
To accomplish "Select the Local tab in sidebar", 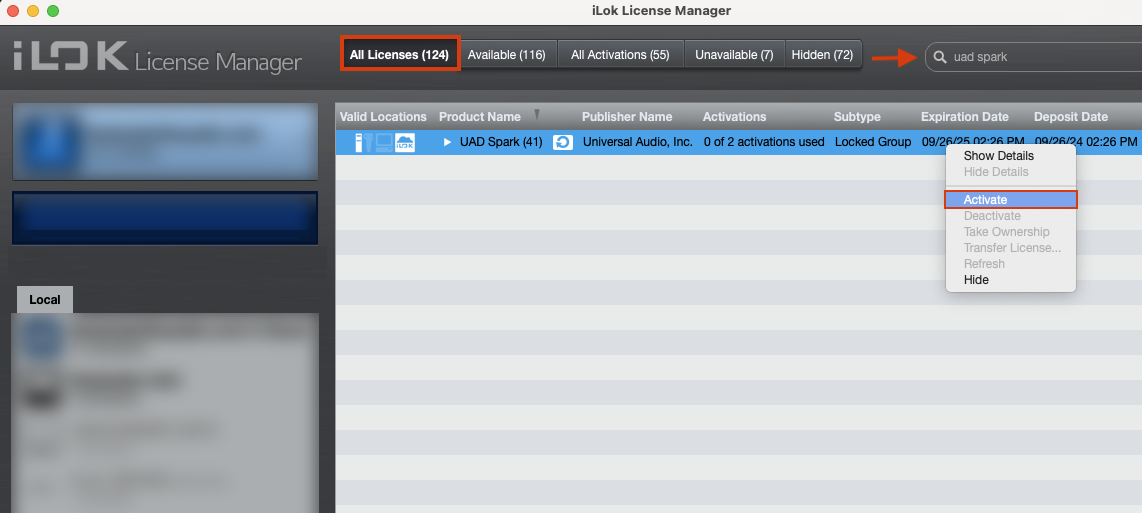I will tap(44, 299).
